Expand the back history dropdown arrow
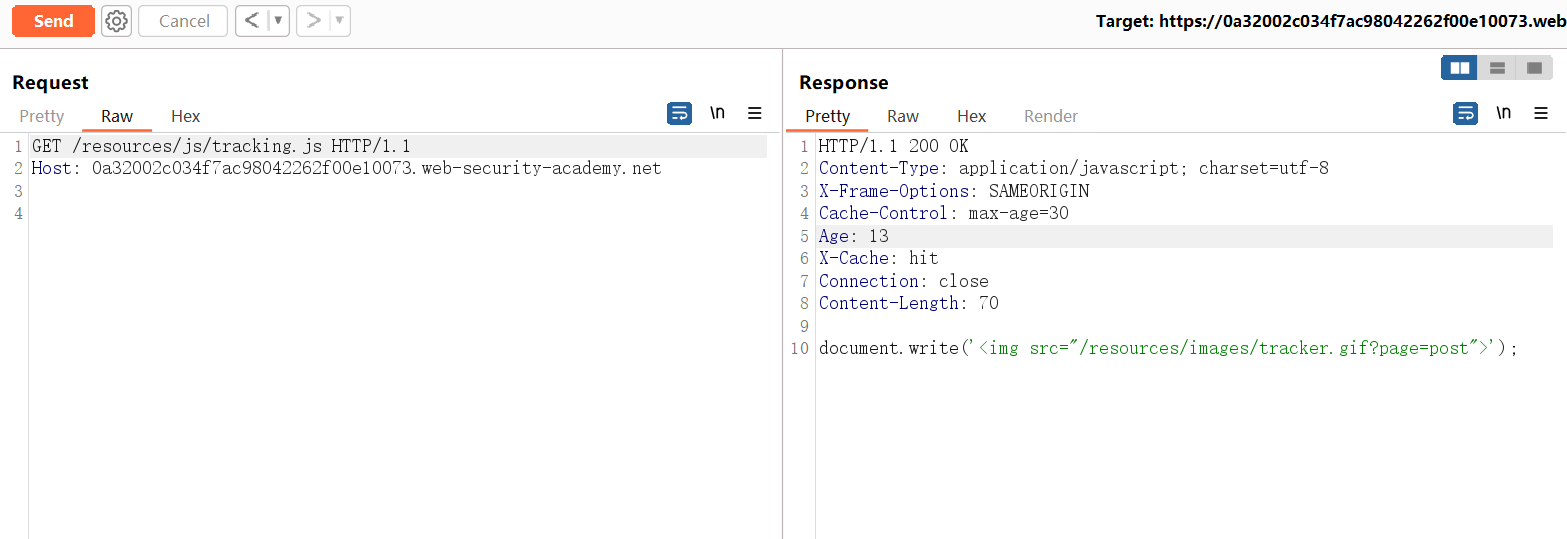 click(x=278, y=21)
